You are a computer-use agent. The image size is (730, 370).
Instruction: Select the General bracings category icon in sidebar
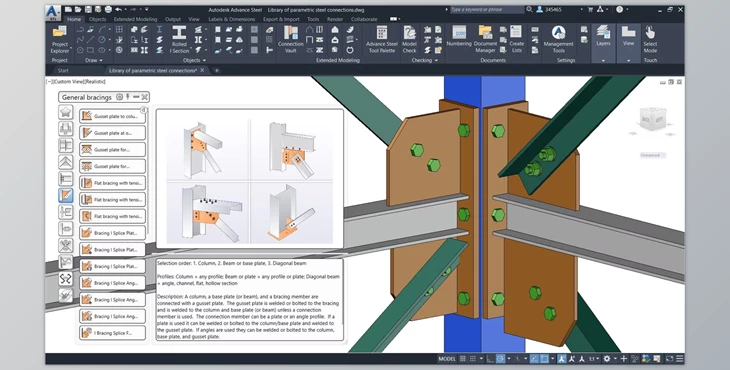(x=66, y=195)
